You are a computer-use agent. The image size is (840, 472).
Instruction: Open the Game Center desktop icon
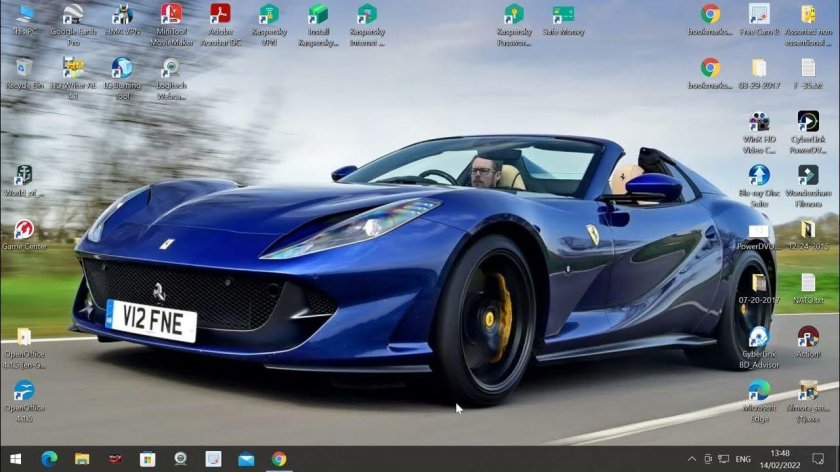[24, 231]
